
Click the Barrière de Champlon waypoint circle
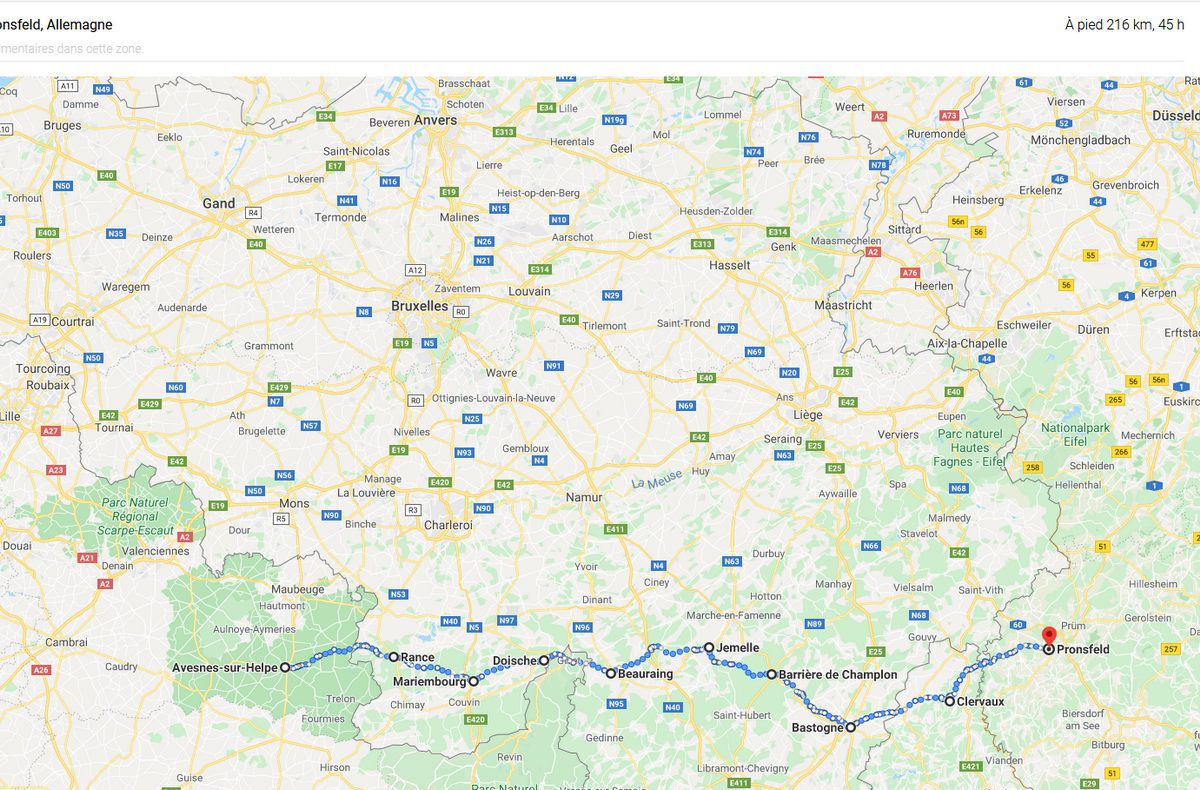click(x=771, y=674)
